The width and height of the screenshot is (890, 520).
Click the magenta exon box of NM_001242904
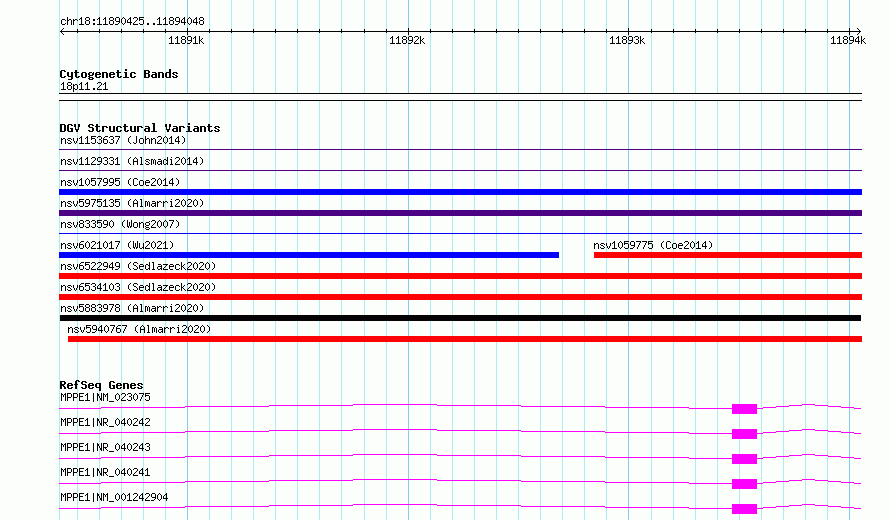tap(744, 509)
